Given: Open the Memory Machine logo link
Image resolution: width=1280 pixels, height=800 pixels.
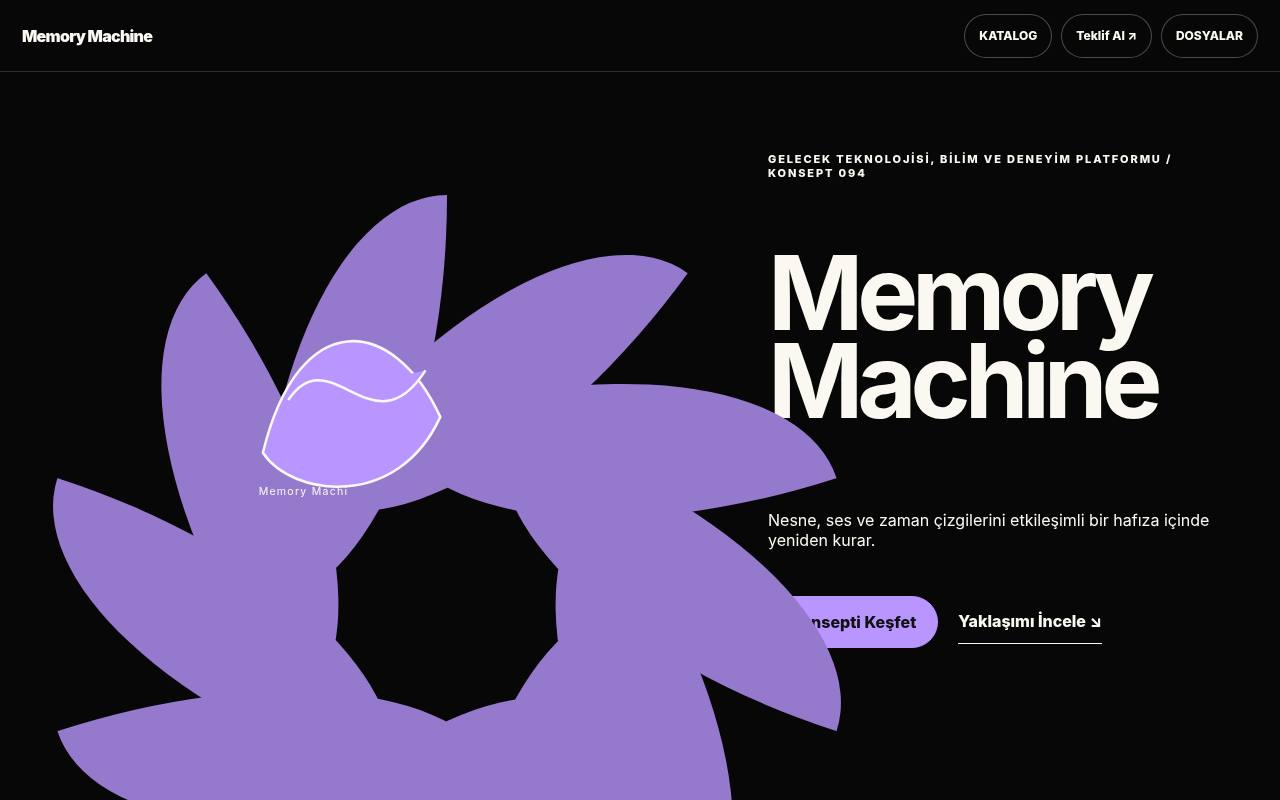Looking at the screenshot, I should (x=87, y=36).
